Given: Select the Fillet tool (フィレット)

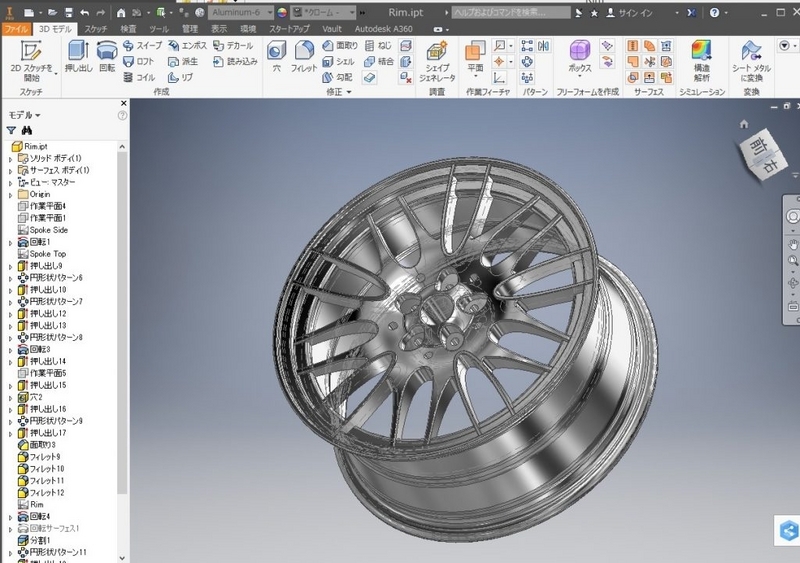Looking at the screenshot, I should coord(304,56).
